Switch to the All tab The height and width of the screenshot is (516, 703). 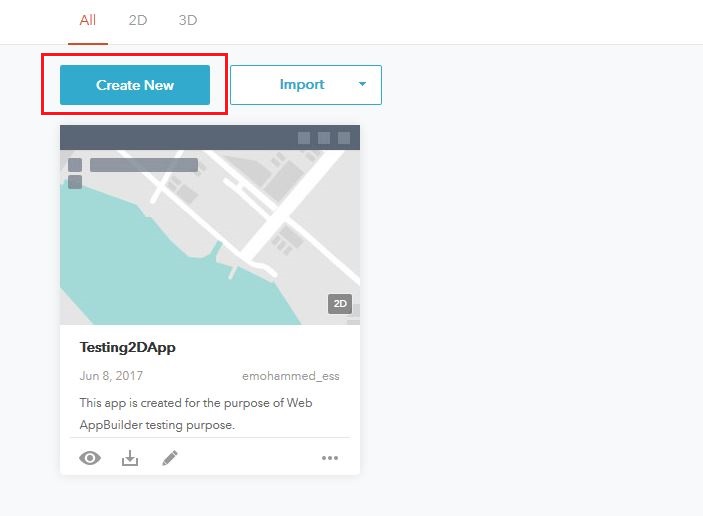pos(87,20)
